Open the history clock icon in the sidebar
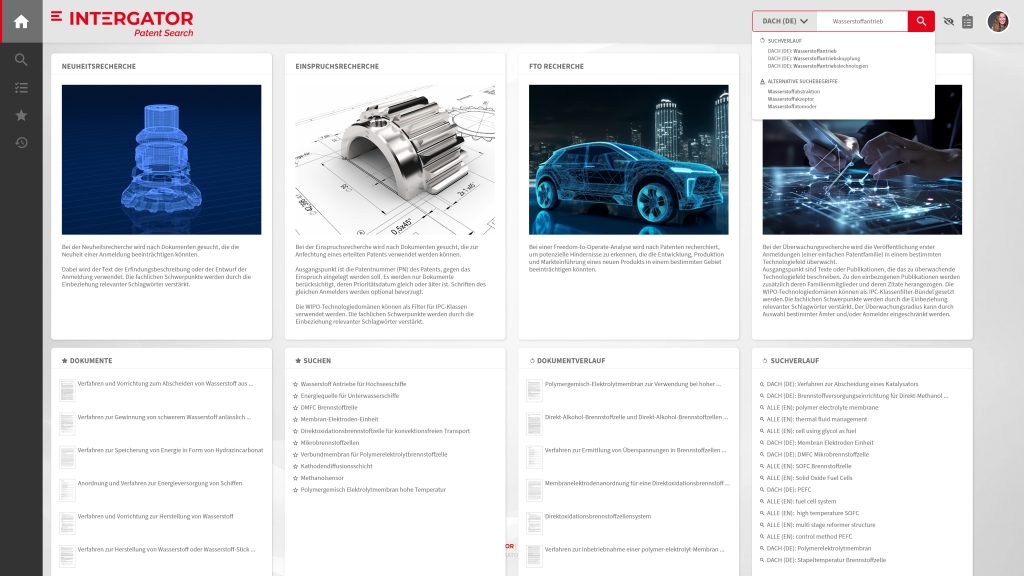This screenshot has width=1024, height=576. pyautogui.click(x=21, y=143)
